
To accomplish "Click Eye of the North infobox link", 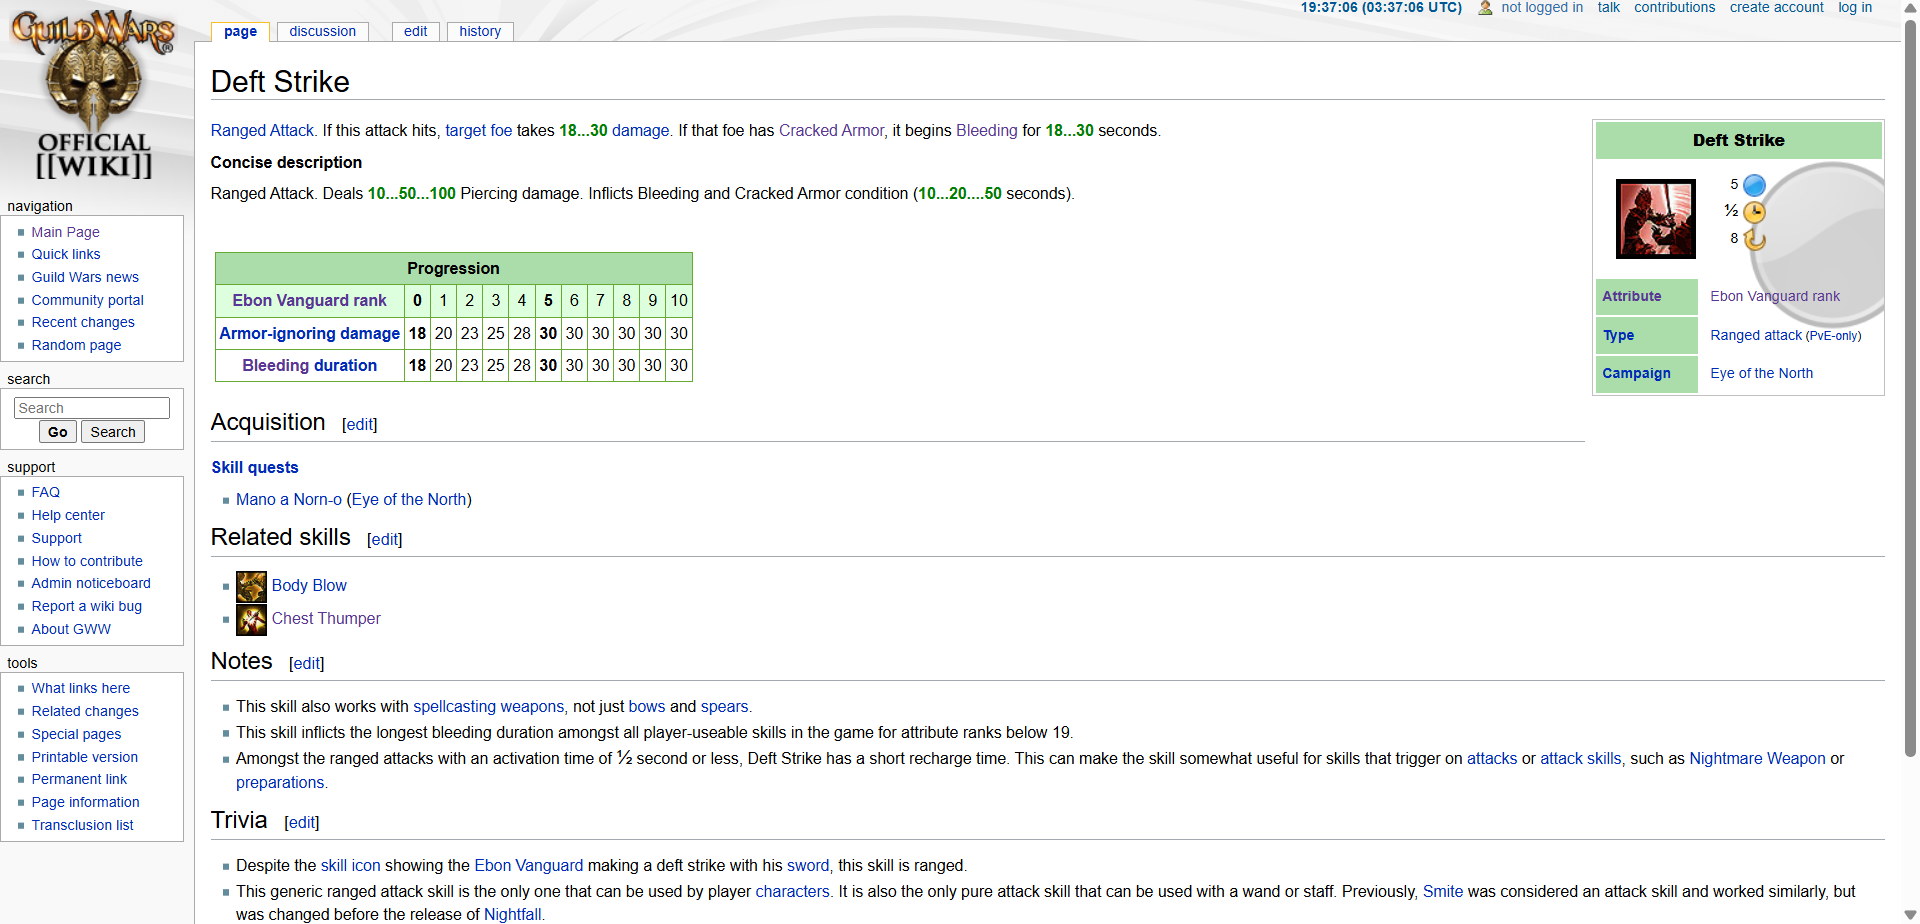I will coord(1761,373).
